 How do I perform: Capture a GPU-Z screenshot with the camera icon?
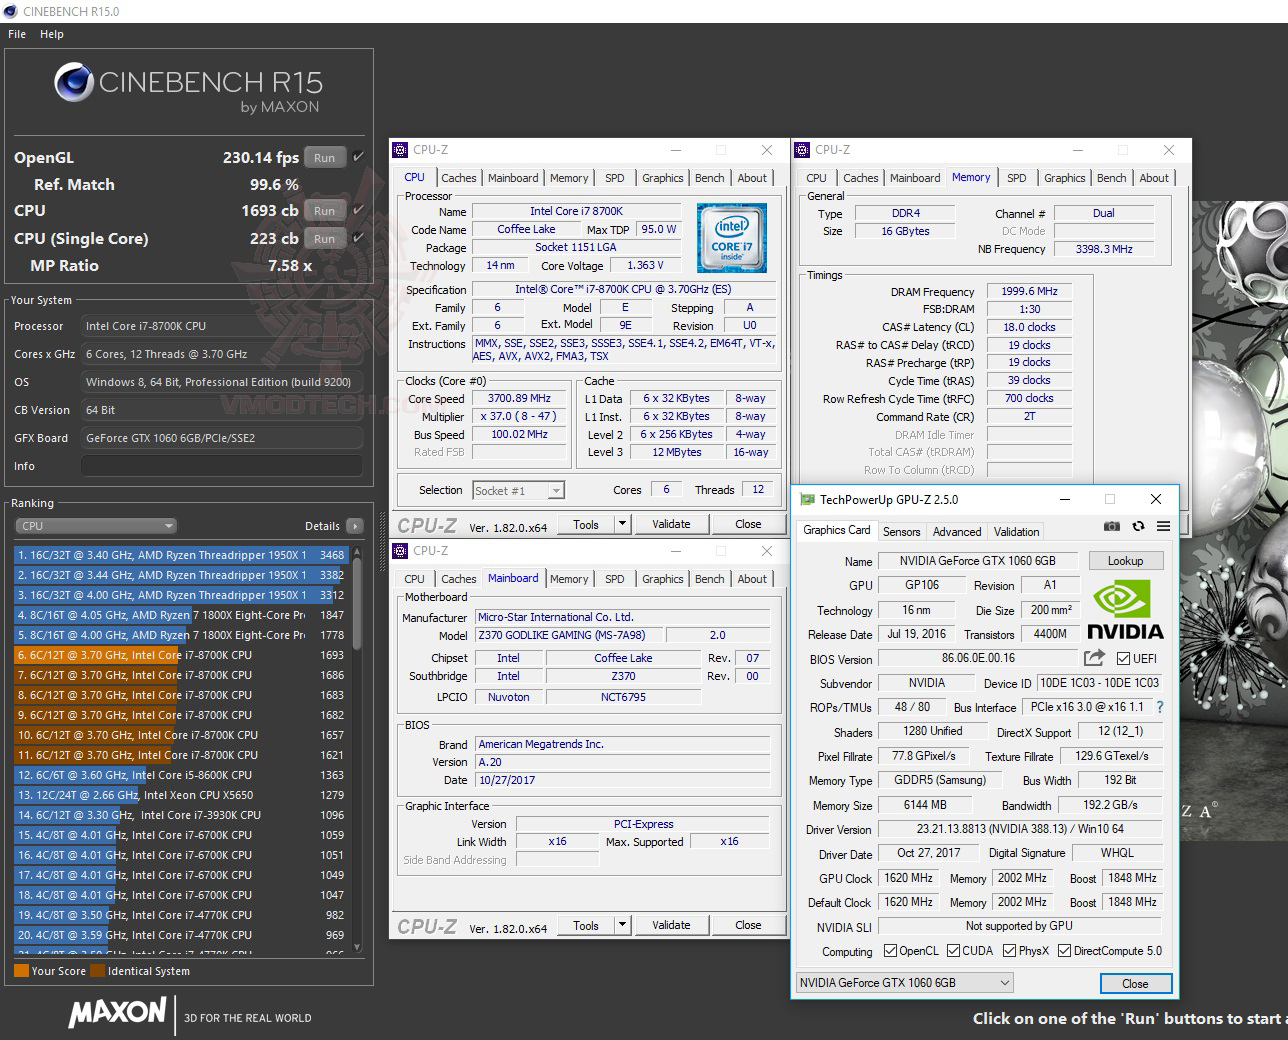click(x=1112, y=526)
